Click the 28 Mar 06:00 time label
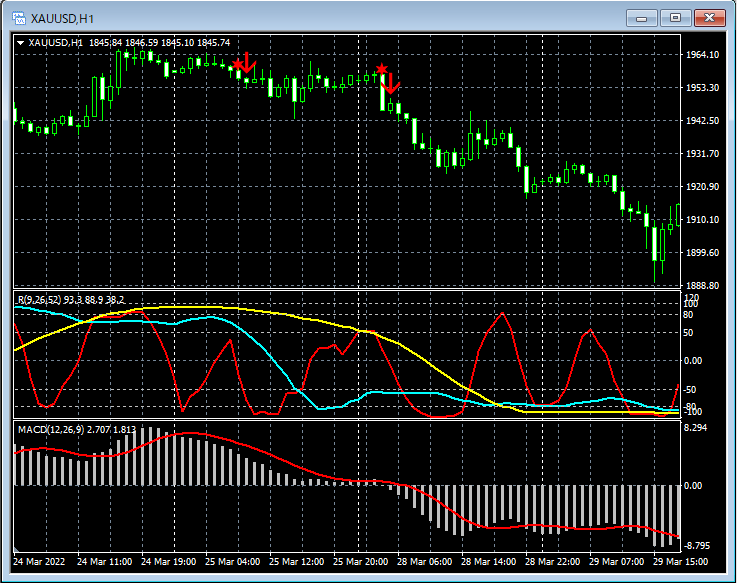Viewport: 738px width, 583px height. (425, 562)
